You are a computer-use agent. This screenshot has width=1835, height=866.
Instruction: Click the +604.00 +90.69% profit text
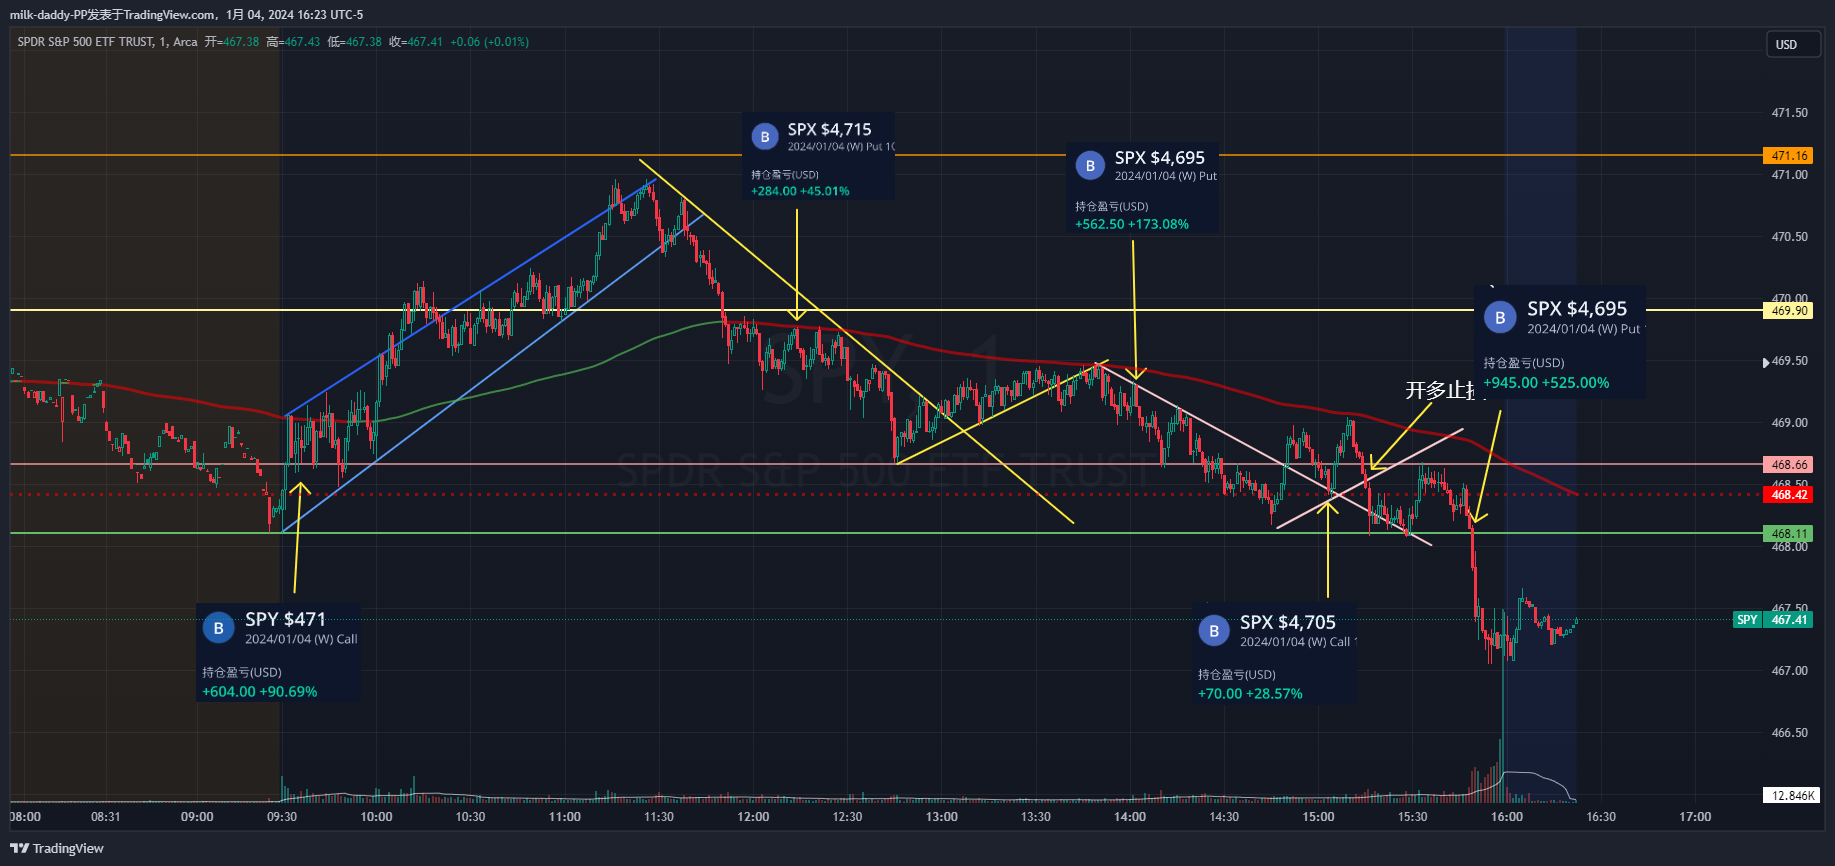pos(259,692)
